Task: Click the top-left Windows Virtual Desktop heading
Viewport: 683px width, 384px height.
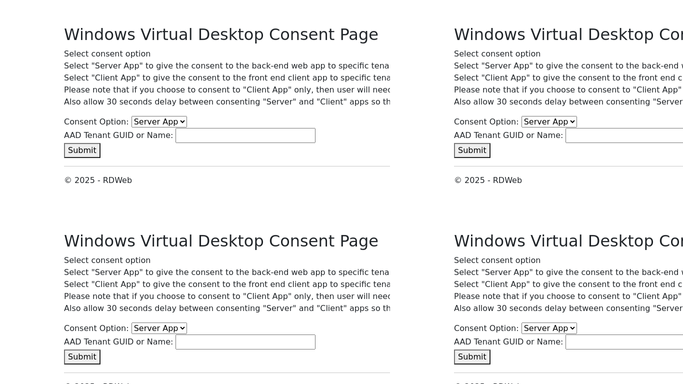Action: 221,34
